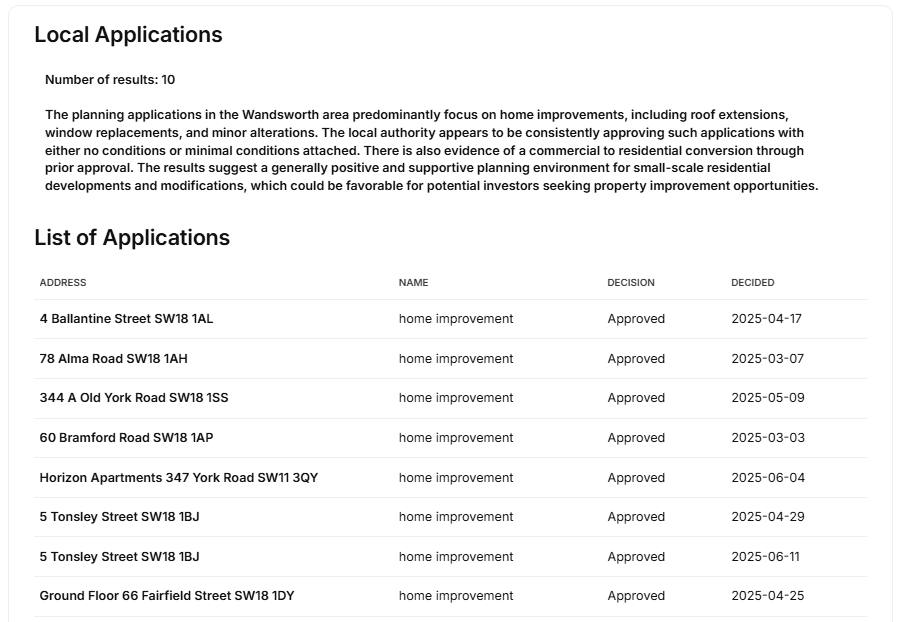Image resolution: width=898 pixels, height=622 pixels.
Task: Select Horizon Apartments 347 York Road address
Action: tap(179, 478)
